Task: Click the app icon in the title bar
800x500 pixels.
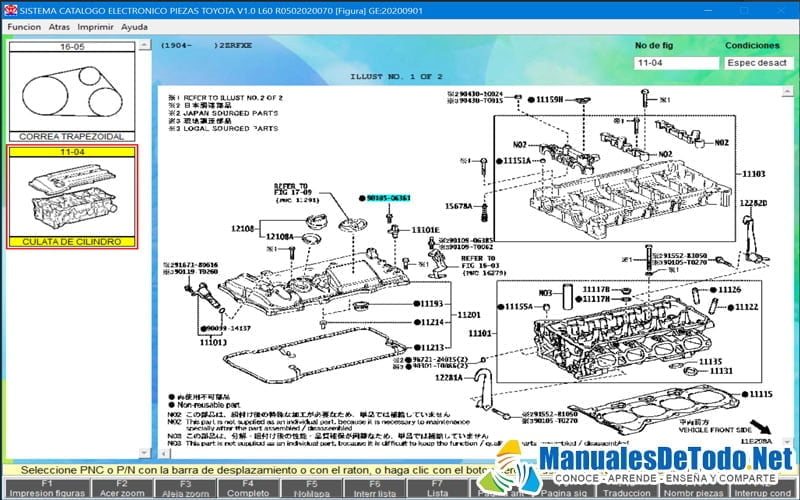Action: 10,10
